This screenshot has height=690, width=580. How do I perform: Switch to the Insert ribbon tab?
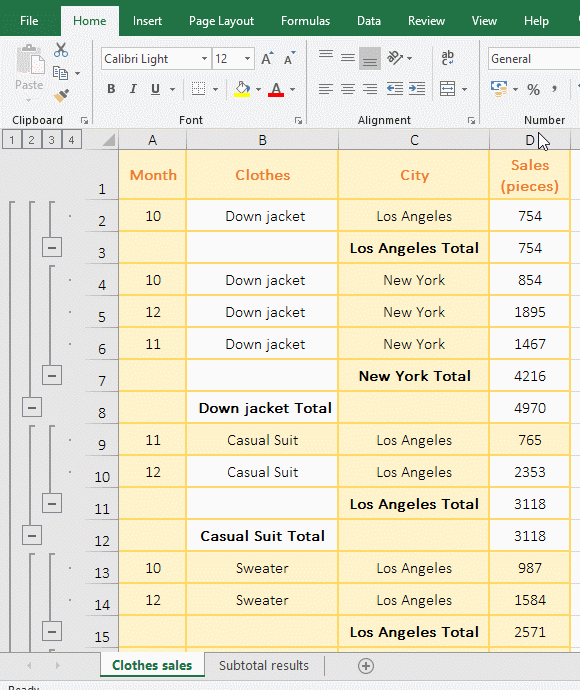point(147,21)
